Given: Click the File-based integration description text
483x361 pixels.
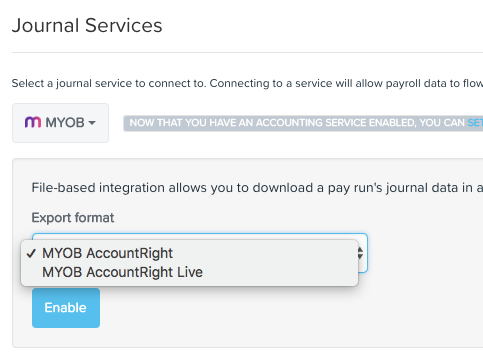Looking at the screenshot, I should [257, 188].
